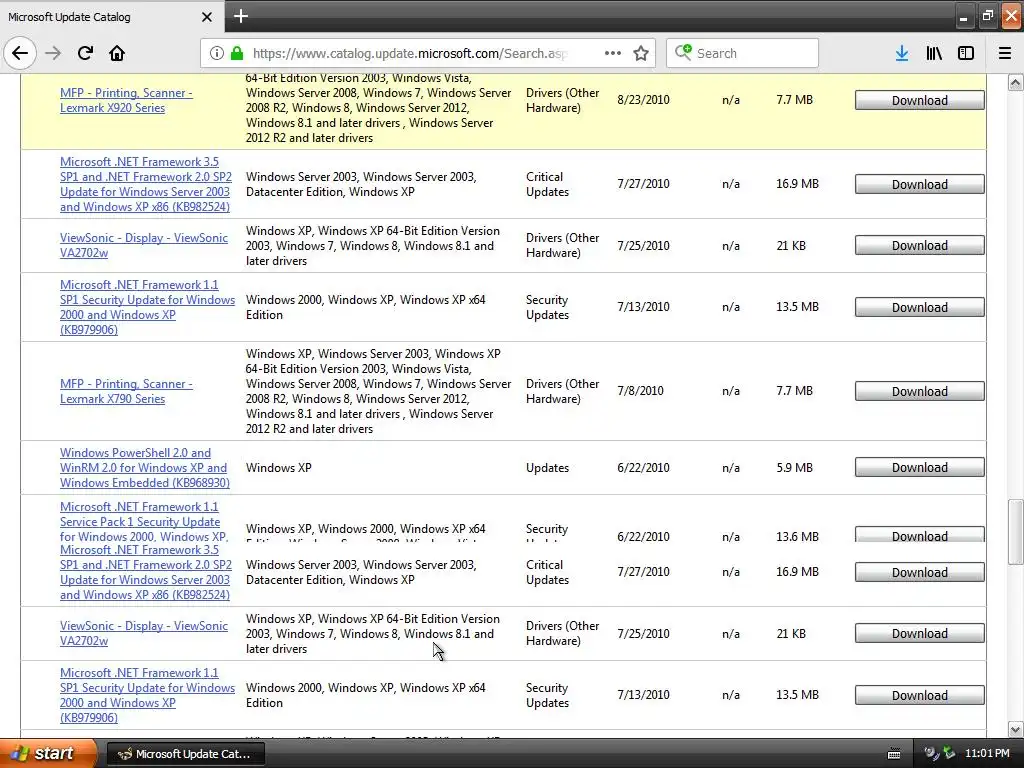Viewport: 1024px width, 768px height.
Task: Click the 5.9 MB size value
Action: 794,468
